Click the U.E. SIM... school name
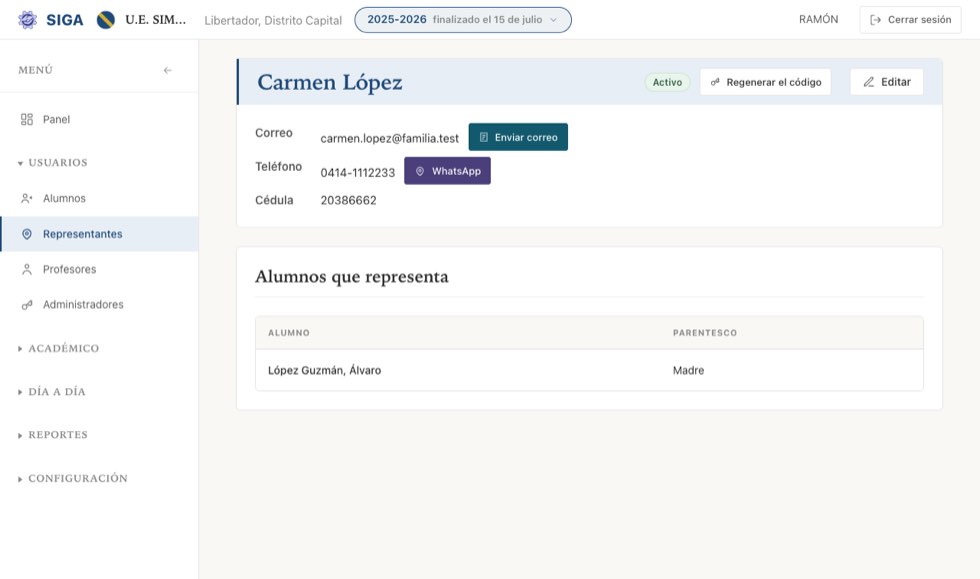This screenshot has height=579, width=980. point(156,20)
